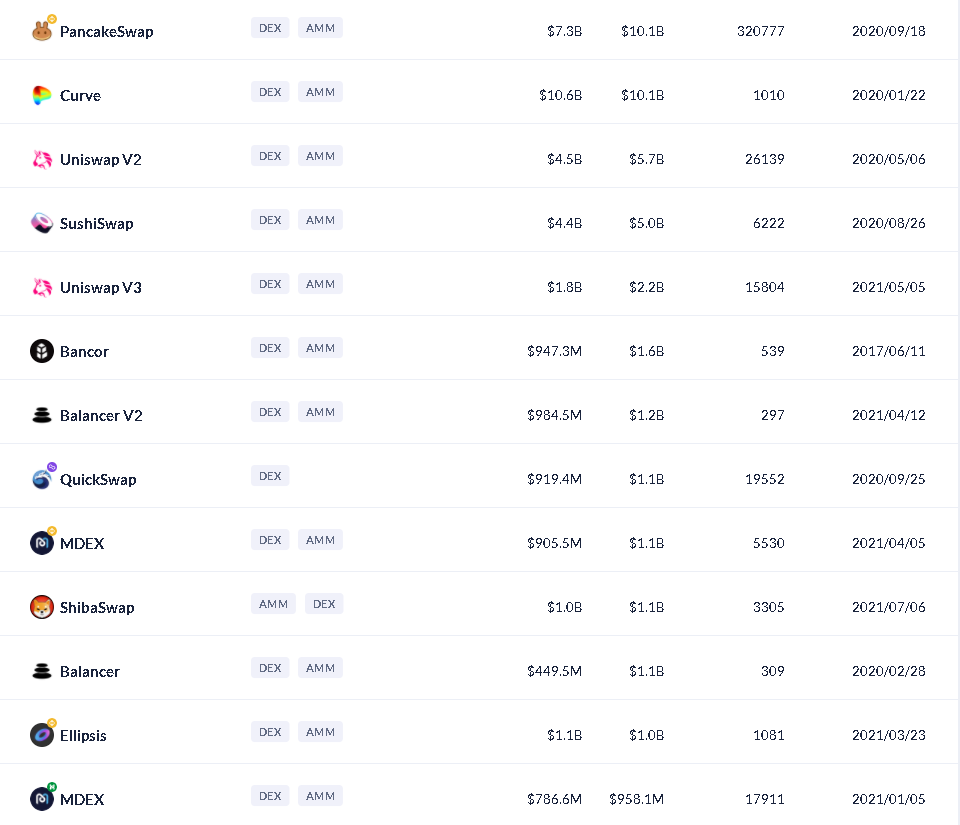Click the QuickSwap logo icon
The image size is (960, 825).
tap(41, 480)
